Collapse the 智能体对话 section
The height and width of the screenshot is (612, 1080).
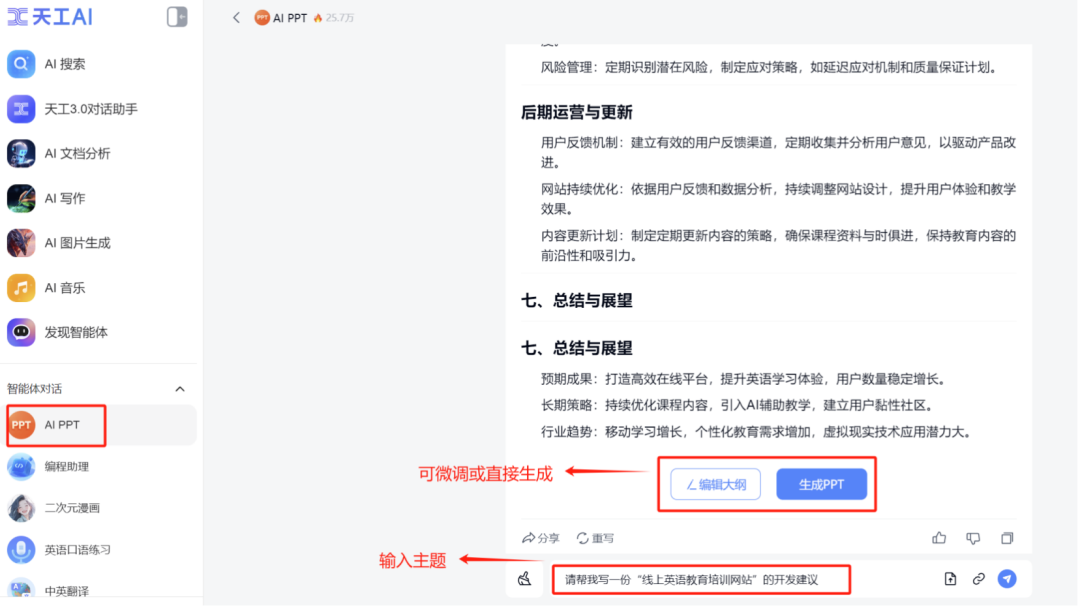tap(179, 389)
